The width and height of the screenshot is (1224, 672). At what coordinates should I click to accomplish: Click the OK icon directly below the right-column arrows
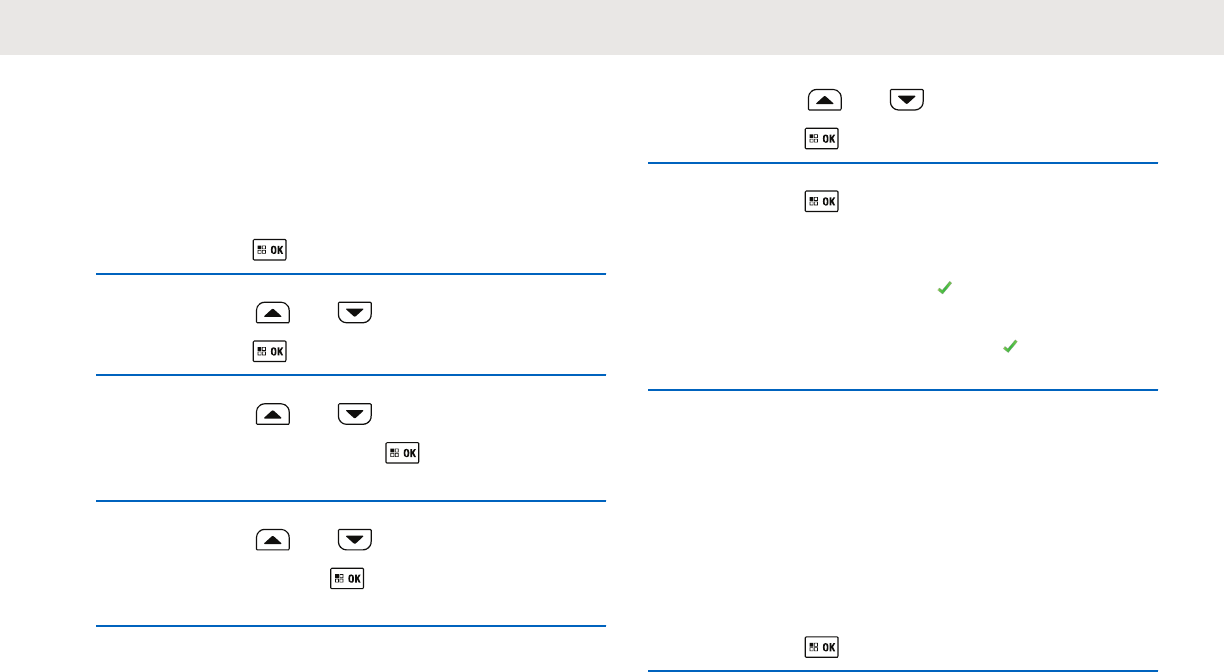click(822, 139)
